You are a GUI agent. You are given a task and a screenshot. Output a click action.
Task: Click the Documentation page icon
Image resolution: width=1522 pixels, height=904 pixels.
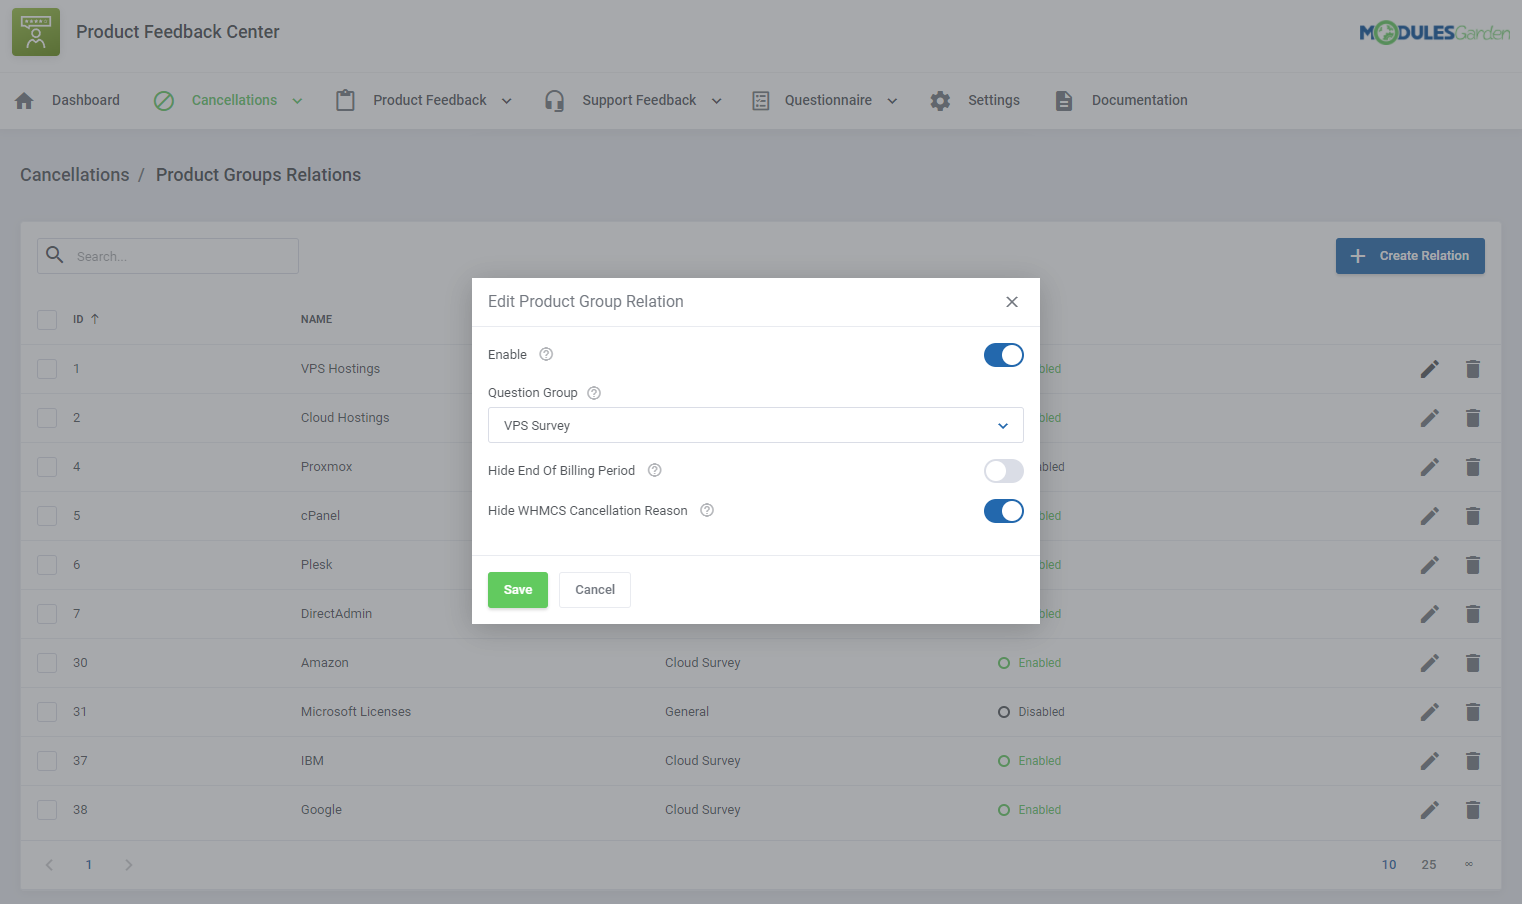1063,100
